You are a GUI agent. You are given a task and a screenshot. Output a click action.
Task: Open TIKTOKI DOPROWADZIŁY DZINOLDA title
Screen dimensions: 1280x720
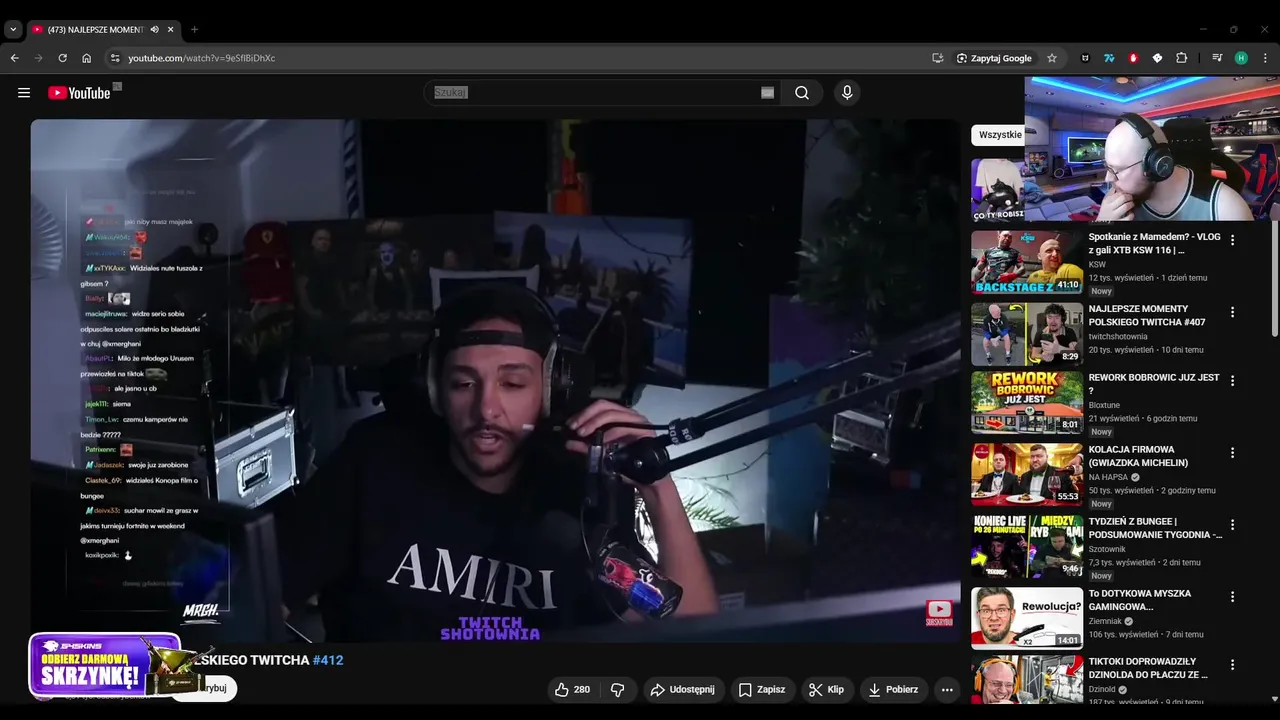1148,668
